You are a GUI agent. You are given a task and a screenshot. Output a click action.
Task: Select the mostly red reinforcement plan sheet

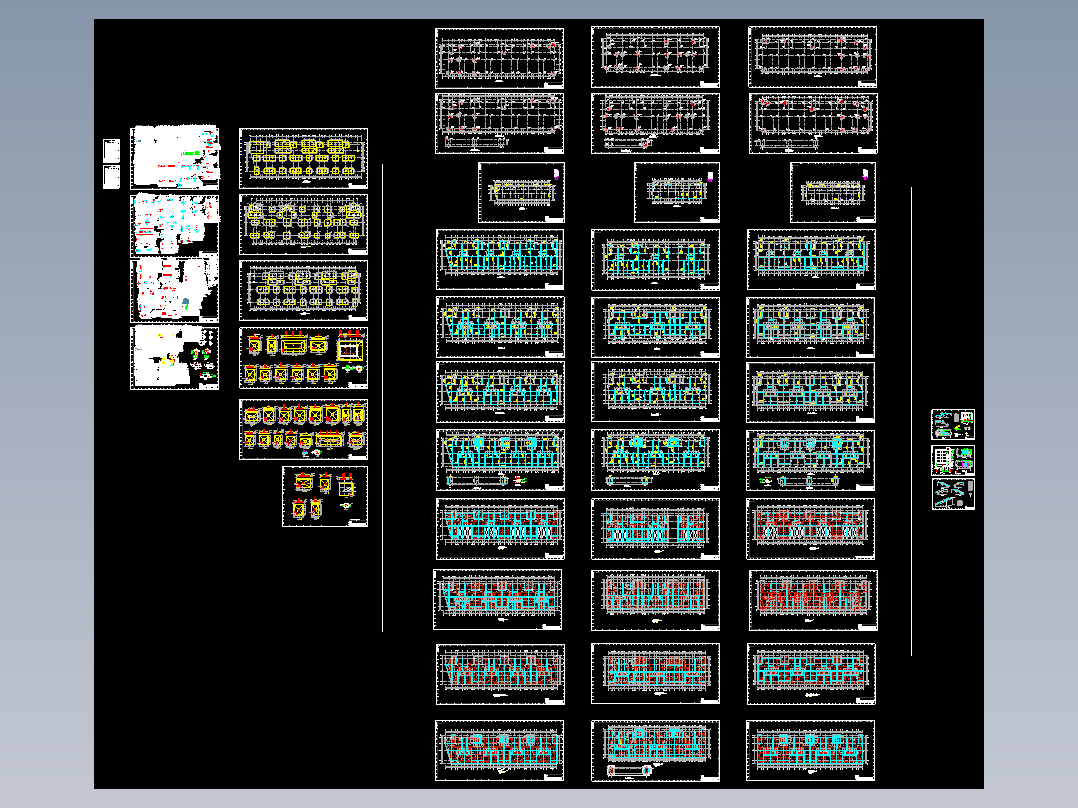pos(813,600)
